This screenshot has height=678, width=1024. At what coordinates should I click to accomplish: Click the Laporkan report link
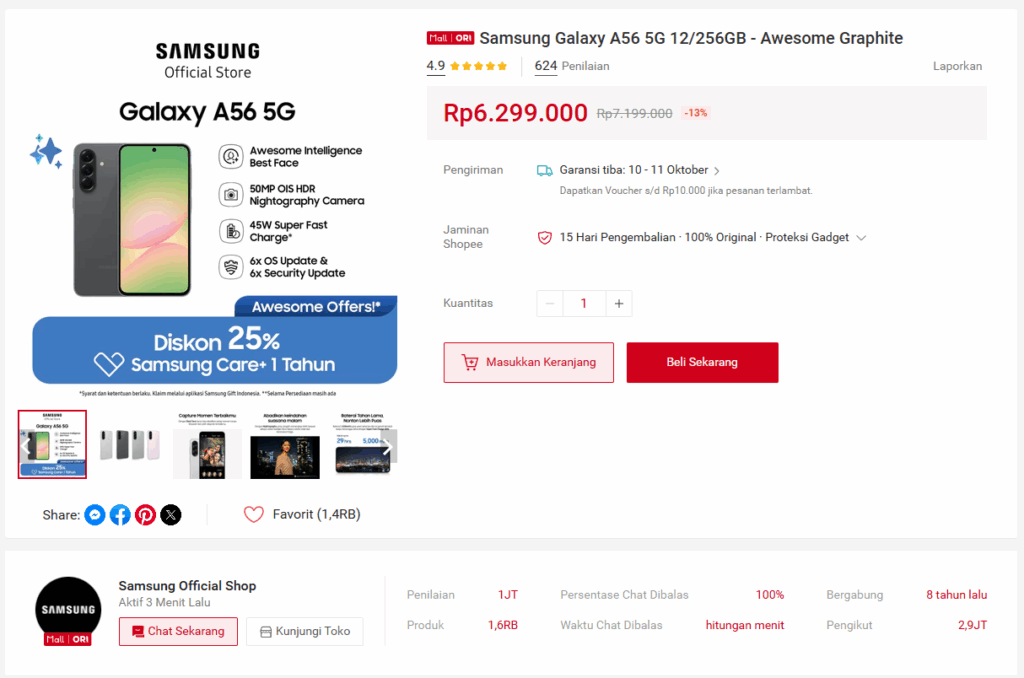[957, 66]
